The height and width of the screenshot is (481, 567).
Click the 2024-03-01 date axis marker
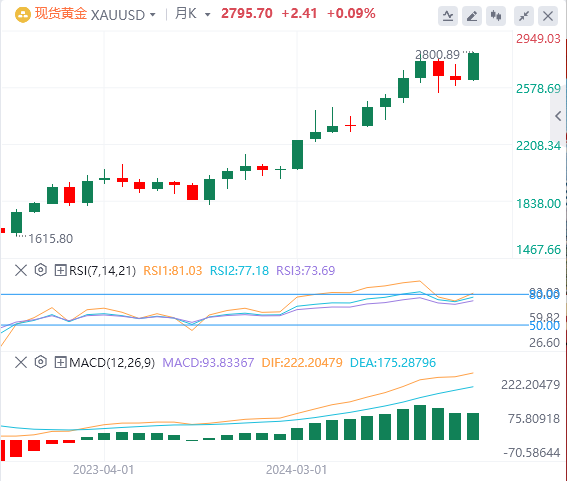297,470
